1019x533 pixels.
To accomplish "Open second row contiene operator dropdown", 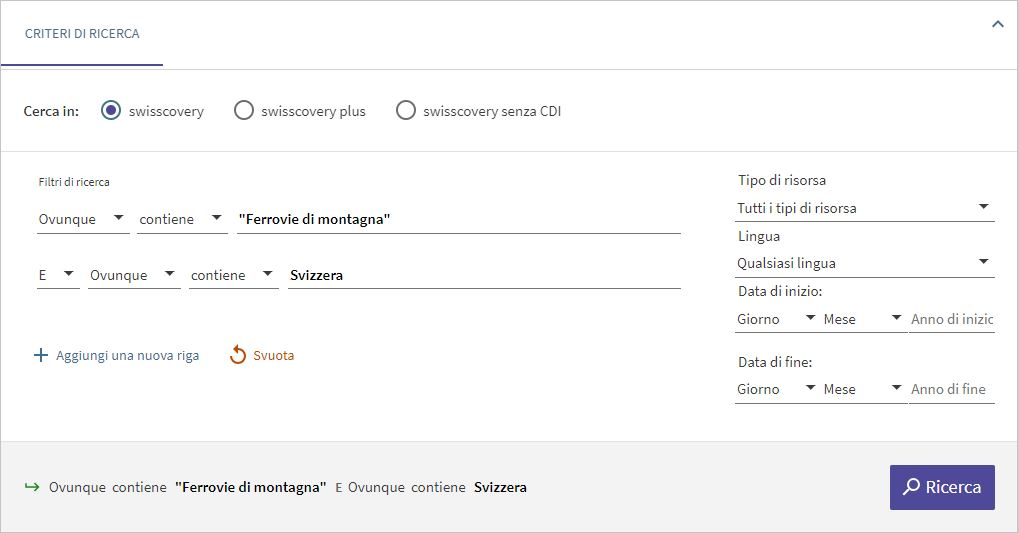I will tap(234, 275).
